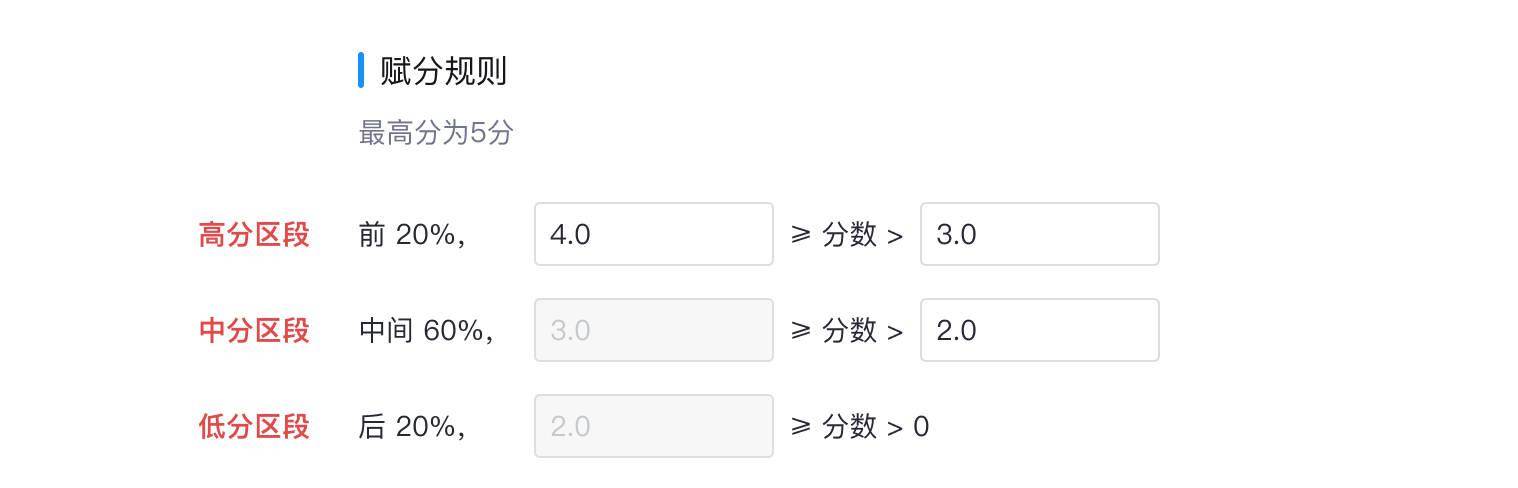Click the trailing 0 in 低分区段 row
Viewport: 1518px width, 488px height.
point(921,427)
